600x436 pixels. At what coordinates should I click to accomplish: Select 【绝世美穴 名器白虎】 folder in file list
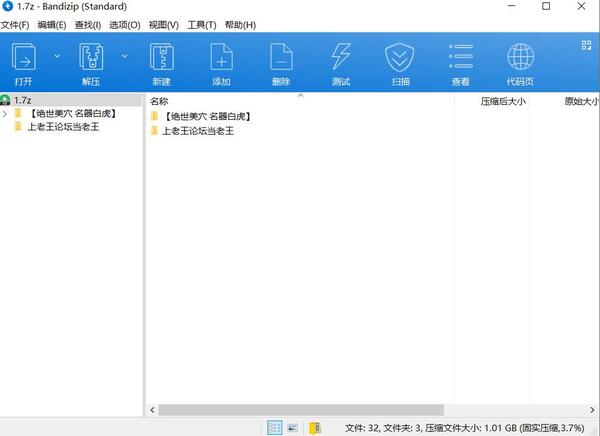click(x=207, y=116)
